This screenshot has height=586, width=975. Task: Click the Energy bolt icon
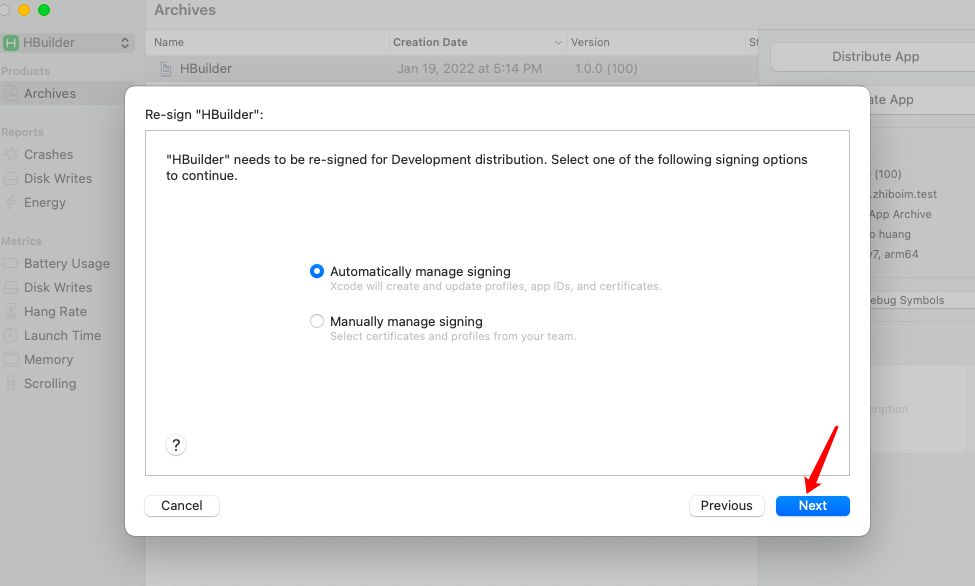(11, 202)
